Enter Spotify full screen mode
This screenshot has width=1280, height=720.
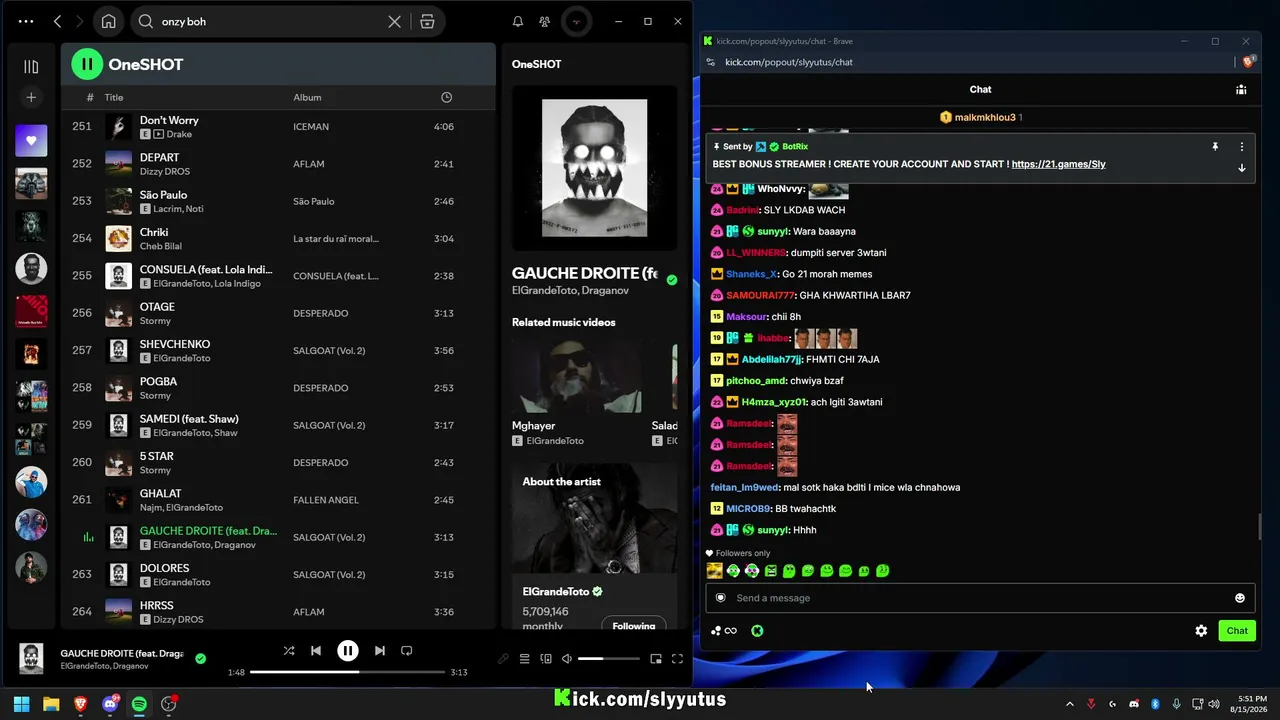pyautogui.click(x=677, y=659)
